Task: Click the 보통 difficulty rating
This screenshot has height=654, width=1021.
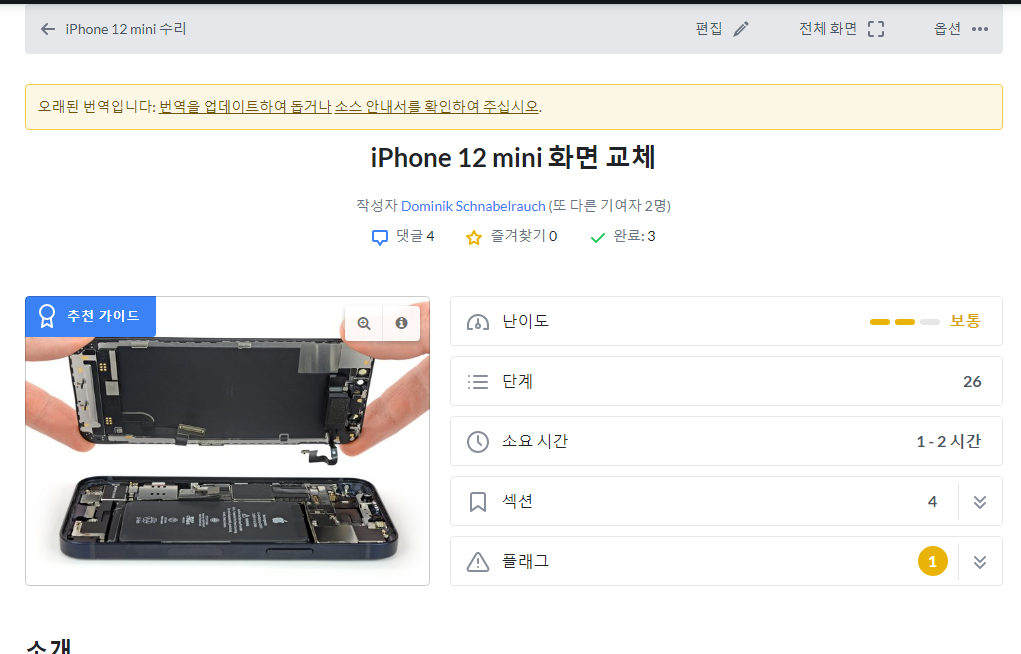Action: point(965,321)
